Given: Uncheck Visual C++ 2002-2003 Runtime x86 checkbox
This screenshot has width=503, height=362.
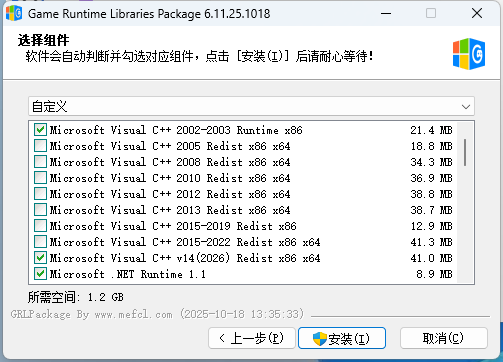Looking at the screenshot, I should click(40, 130).
